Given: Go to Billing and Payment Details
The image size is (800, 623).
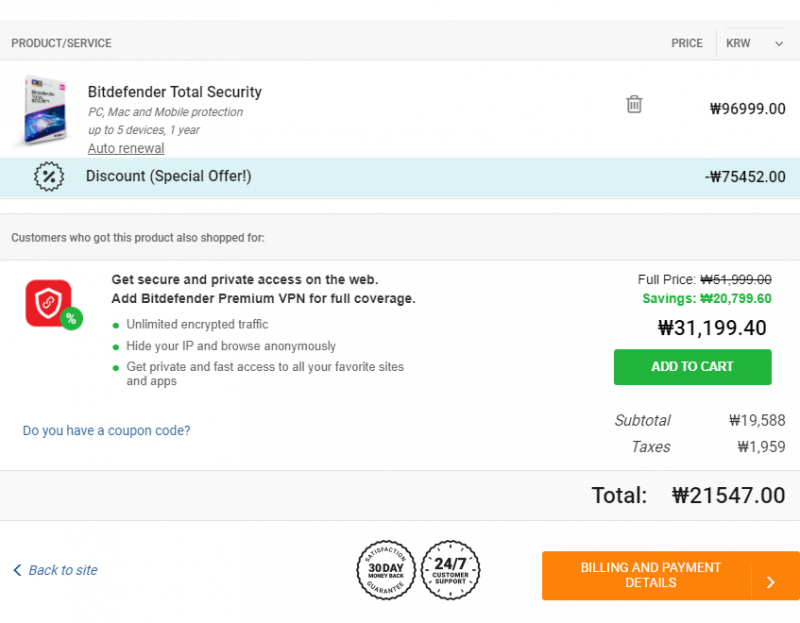Looking at the screenshot, I should tap(671, 576).
